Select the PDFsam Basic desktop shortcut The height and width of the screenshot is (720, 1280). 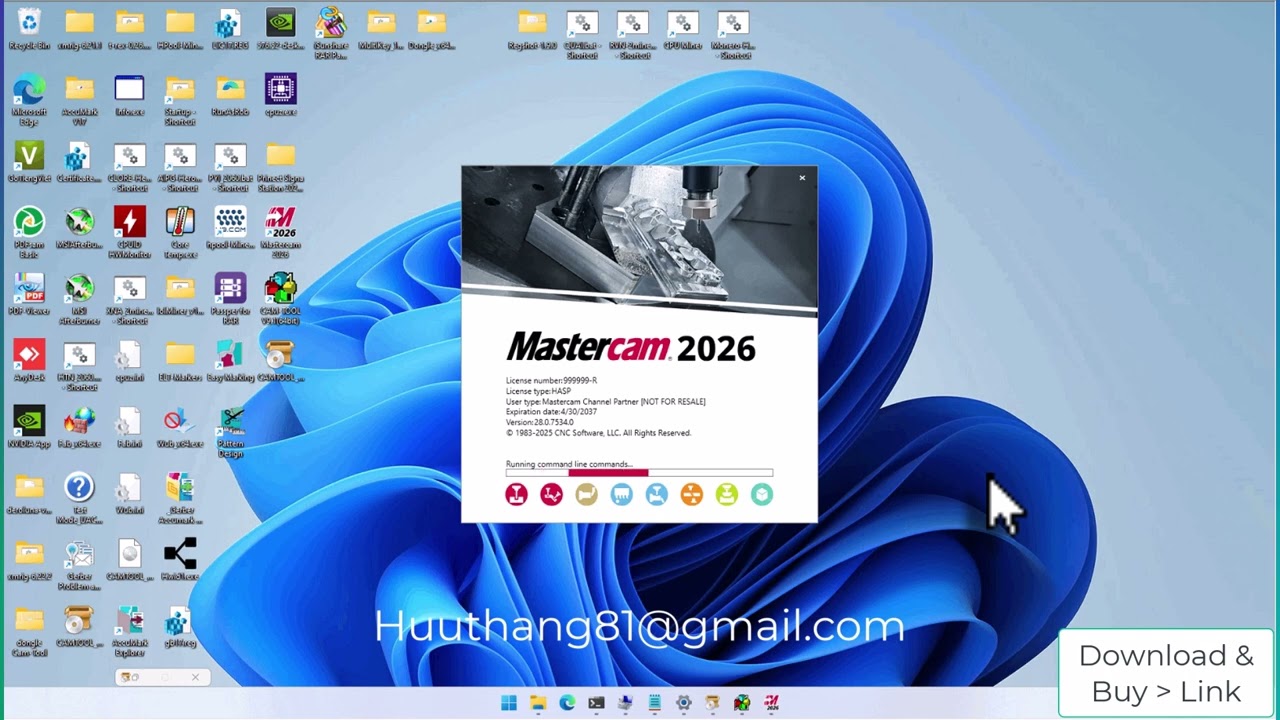tap(29, 232)
